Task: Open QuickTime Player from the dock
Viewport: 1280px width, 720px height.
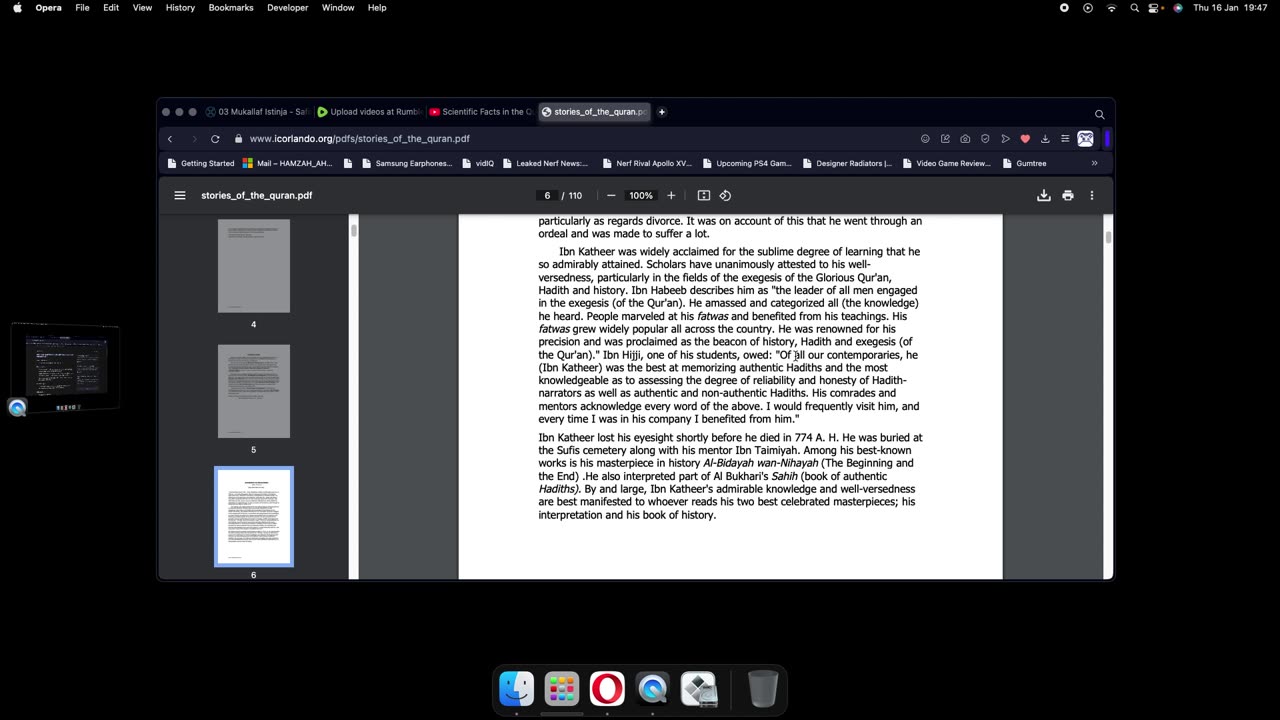Action: click(653, 689)
